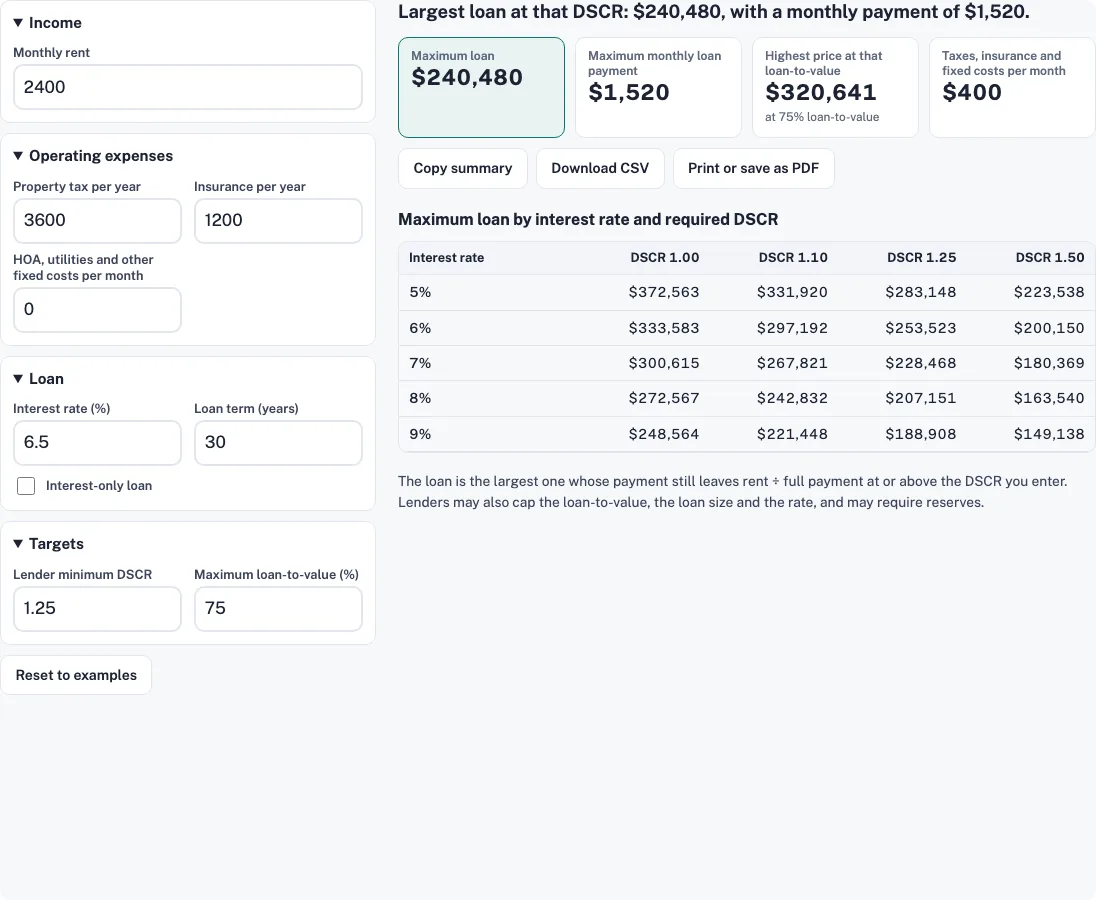
Task: Click the $283,148 table cell
Action: [x=921, y=292]
